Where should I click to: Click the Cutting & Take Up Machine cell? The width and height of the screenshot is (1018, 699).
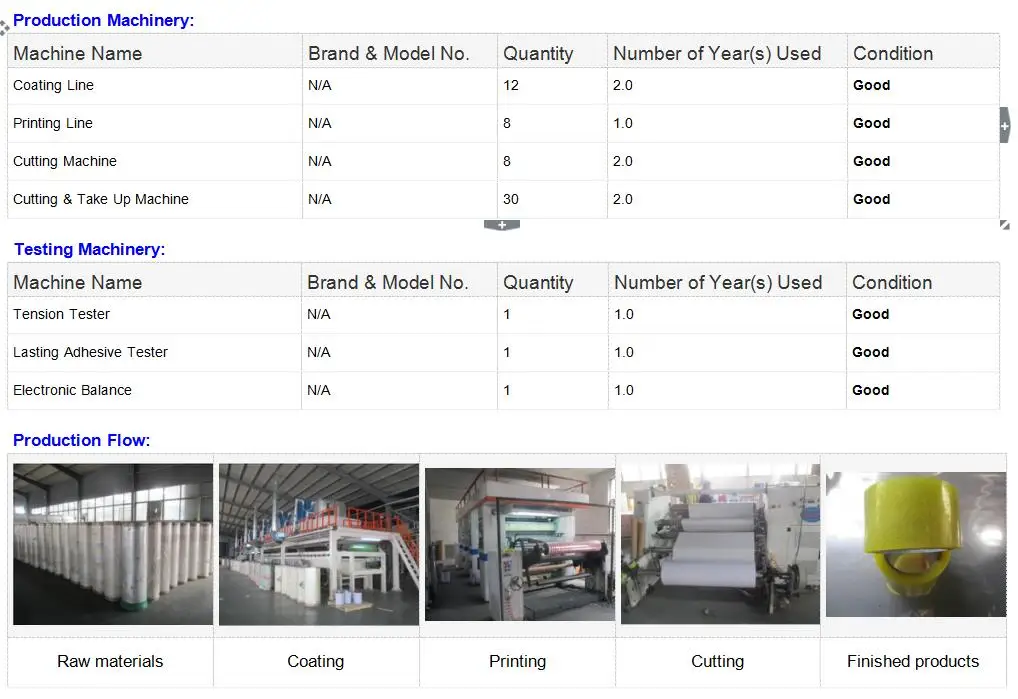click(x=101, y=200)
